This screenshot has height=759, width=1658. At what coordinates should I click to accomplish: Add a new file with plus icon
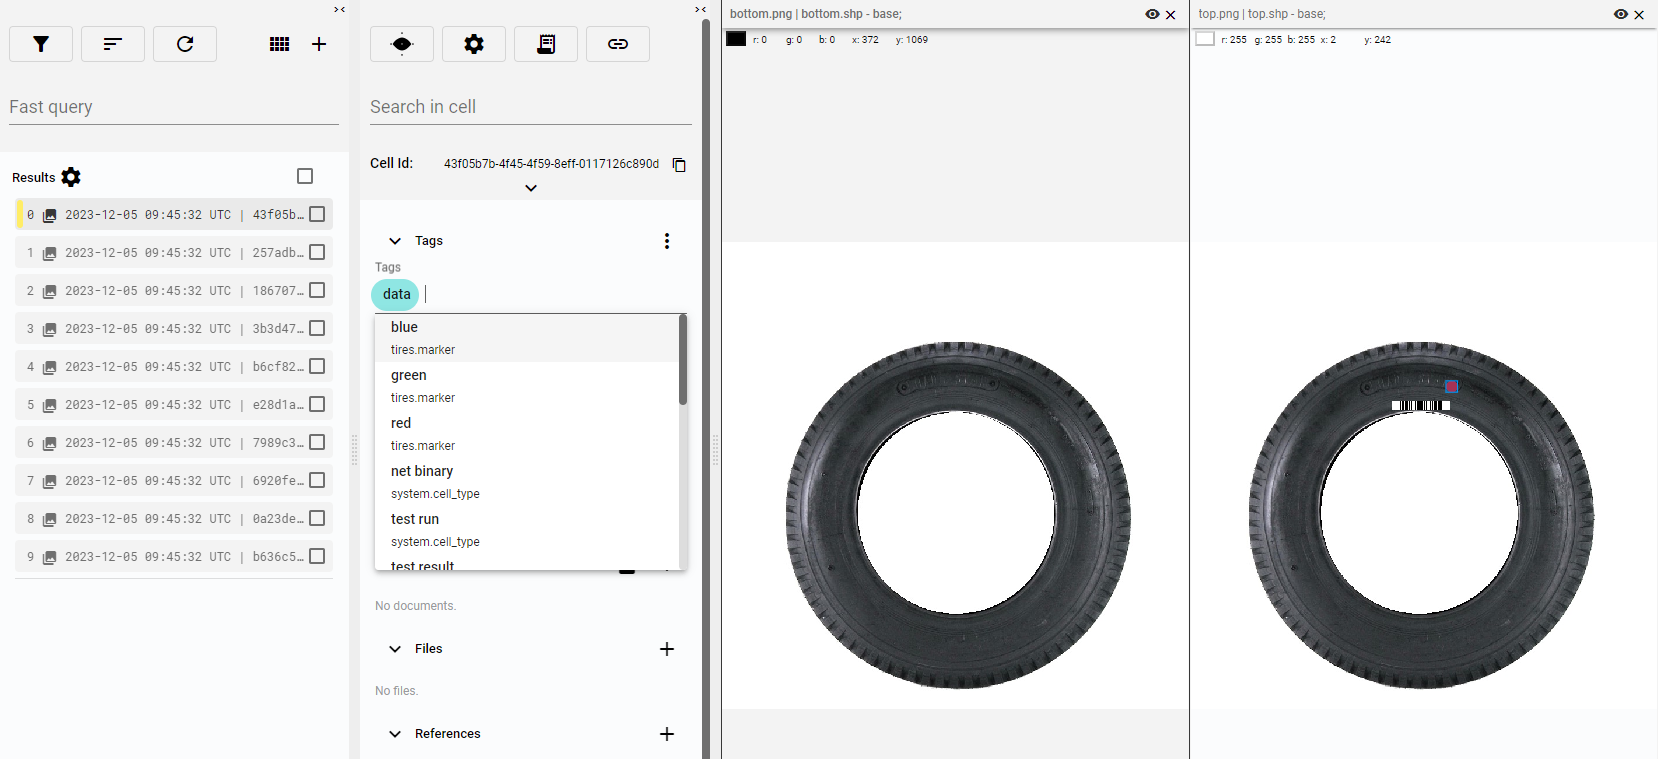click(x=667, y=649)
